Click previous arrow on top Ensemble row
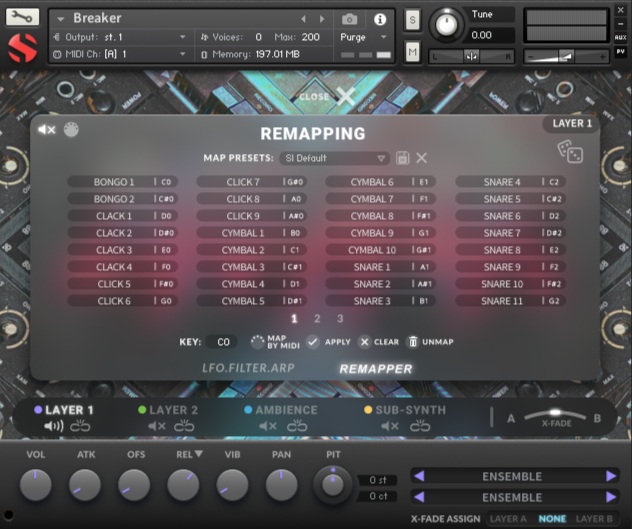Viewport: 632px width, 529px height. coord(419,476)
